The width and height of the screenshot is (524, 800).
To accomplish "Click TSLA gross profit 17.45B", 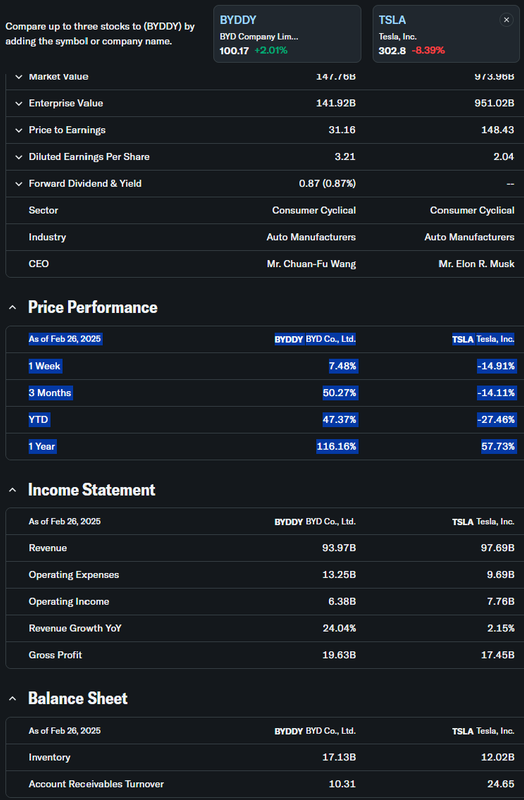I will (x=497, y=655).
